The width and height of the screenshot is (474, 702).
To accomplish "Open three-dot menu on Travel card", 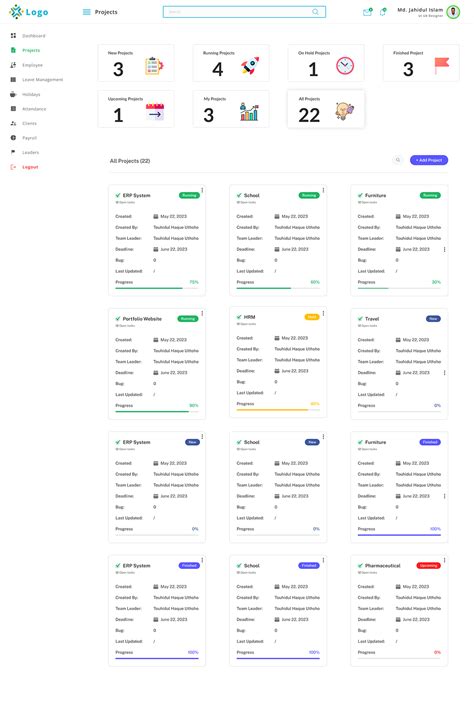I will point(444,372).
